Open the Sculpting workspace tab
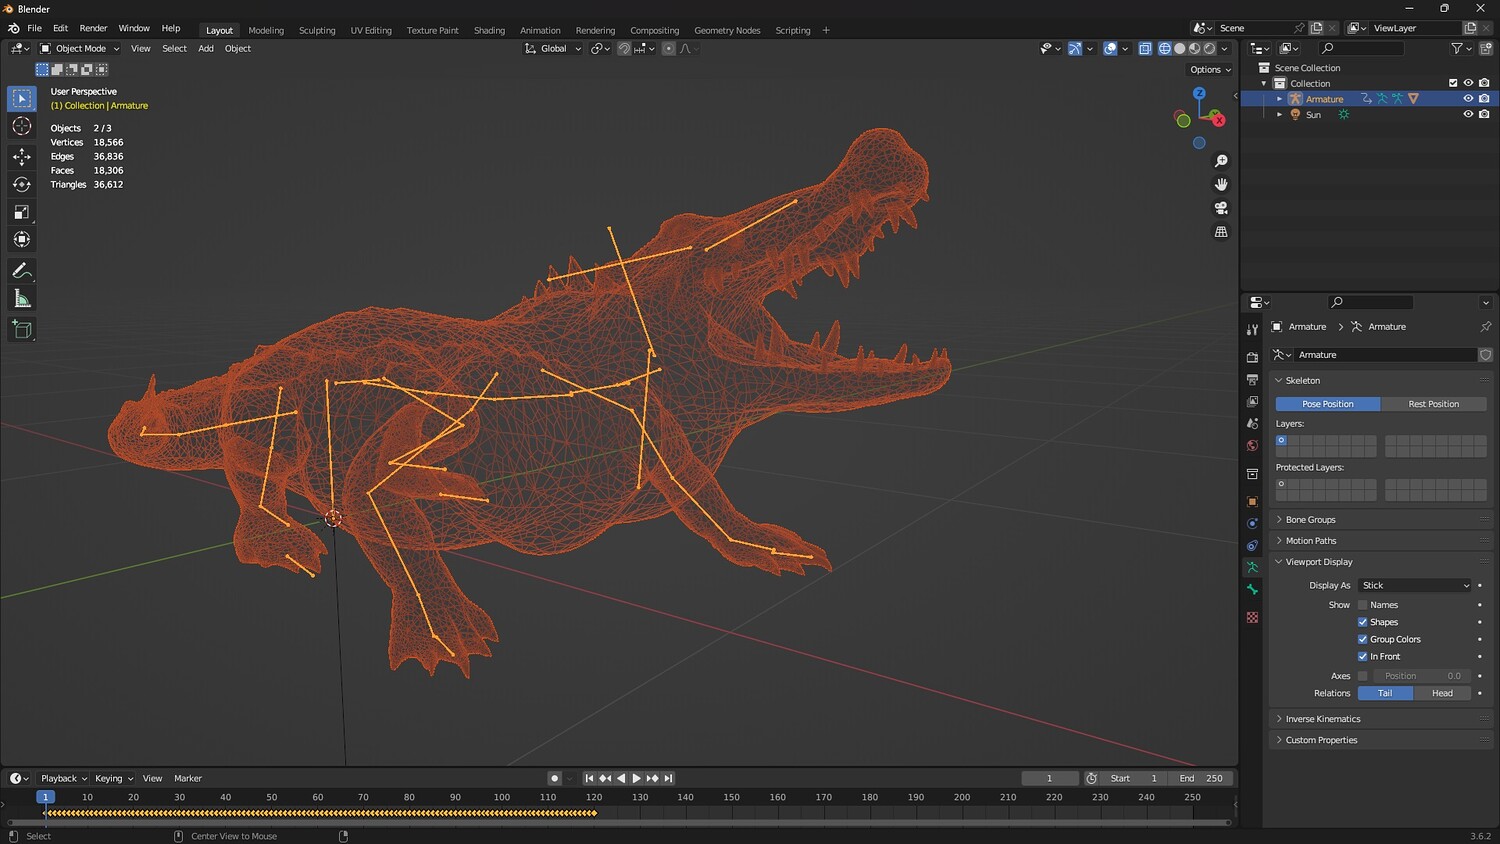Image resolution: width=1500 pixels, height=844 pixels. click(317, 30)
